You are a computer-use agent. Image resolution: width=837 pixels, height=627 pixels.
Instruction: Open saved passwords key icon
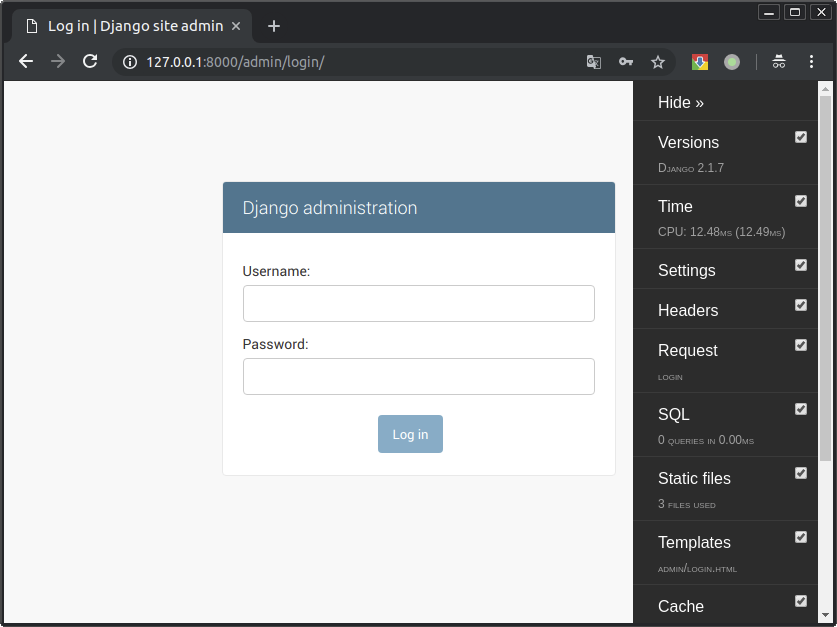coord(626,62)
